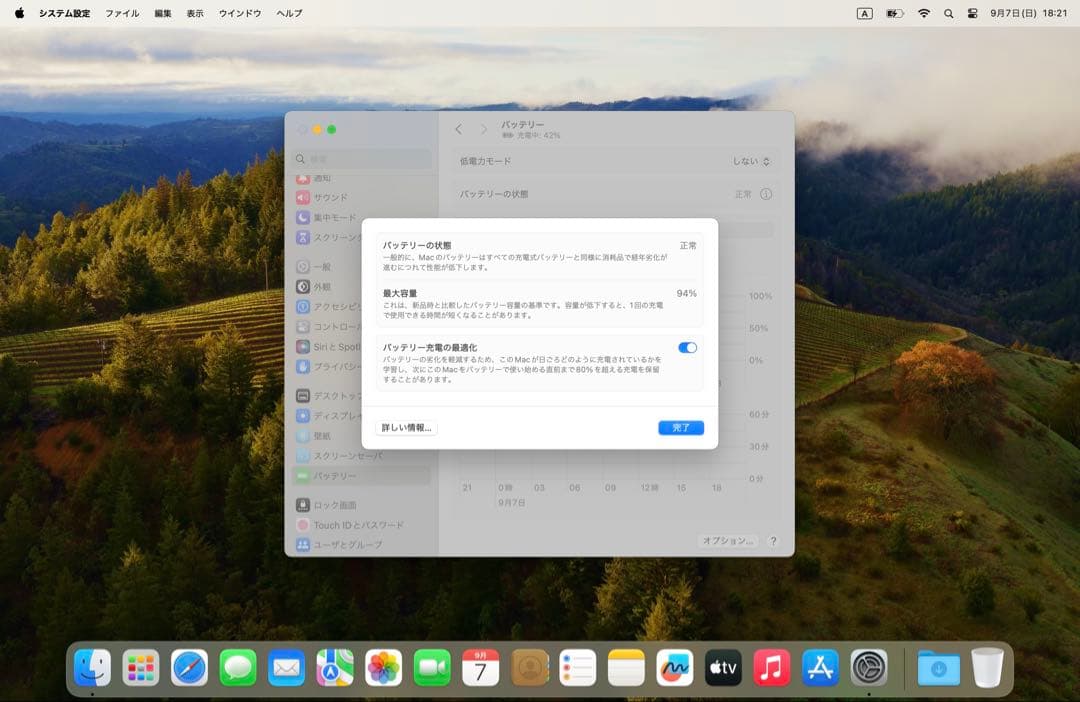Open Safari from the Dock
1080x702 pixels.
tap(189, 666)
